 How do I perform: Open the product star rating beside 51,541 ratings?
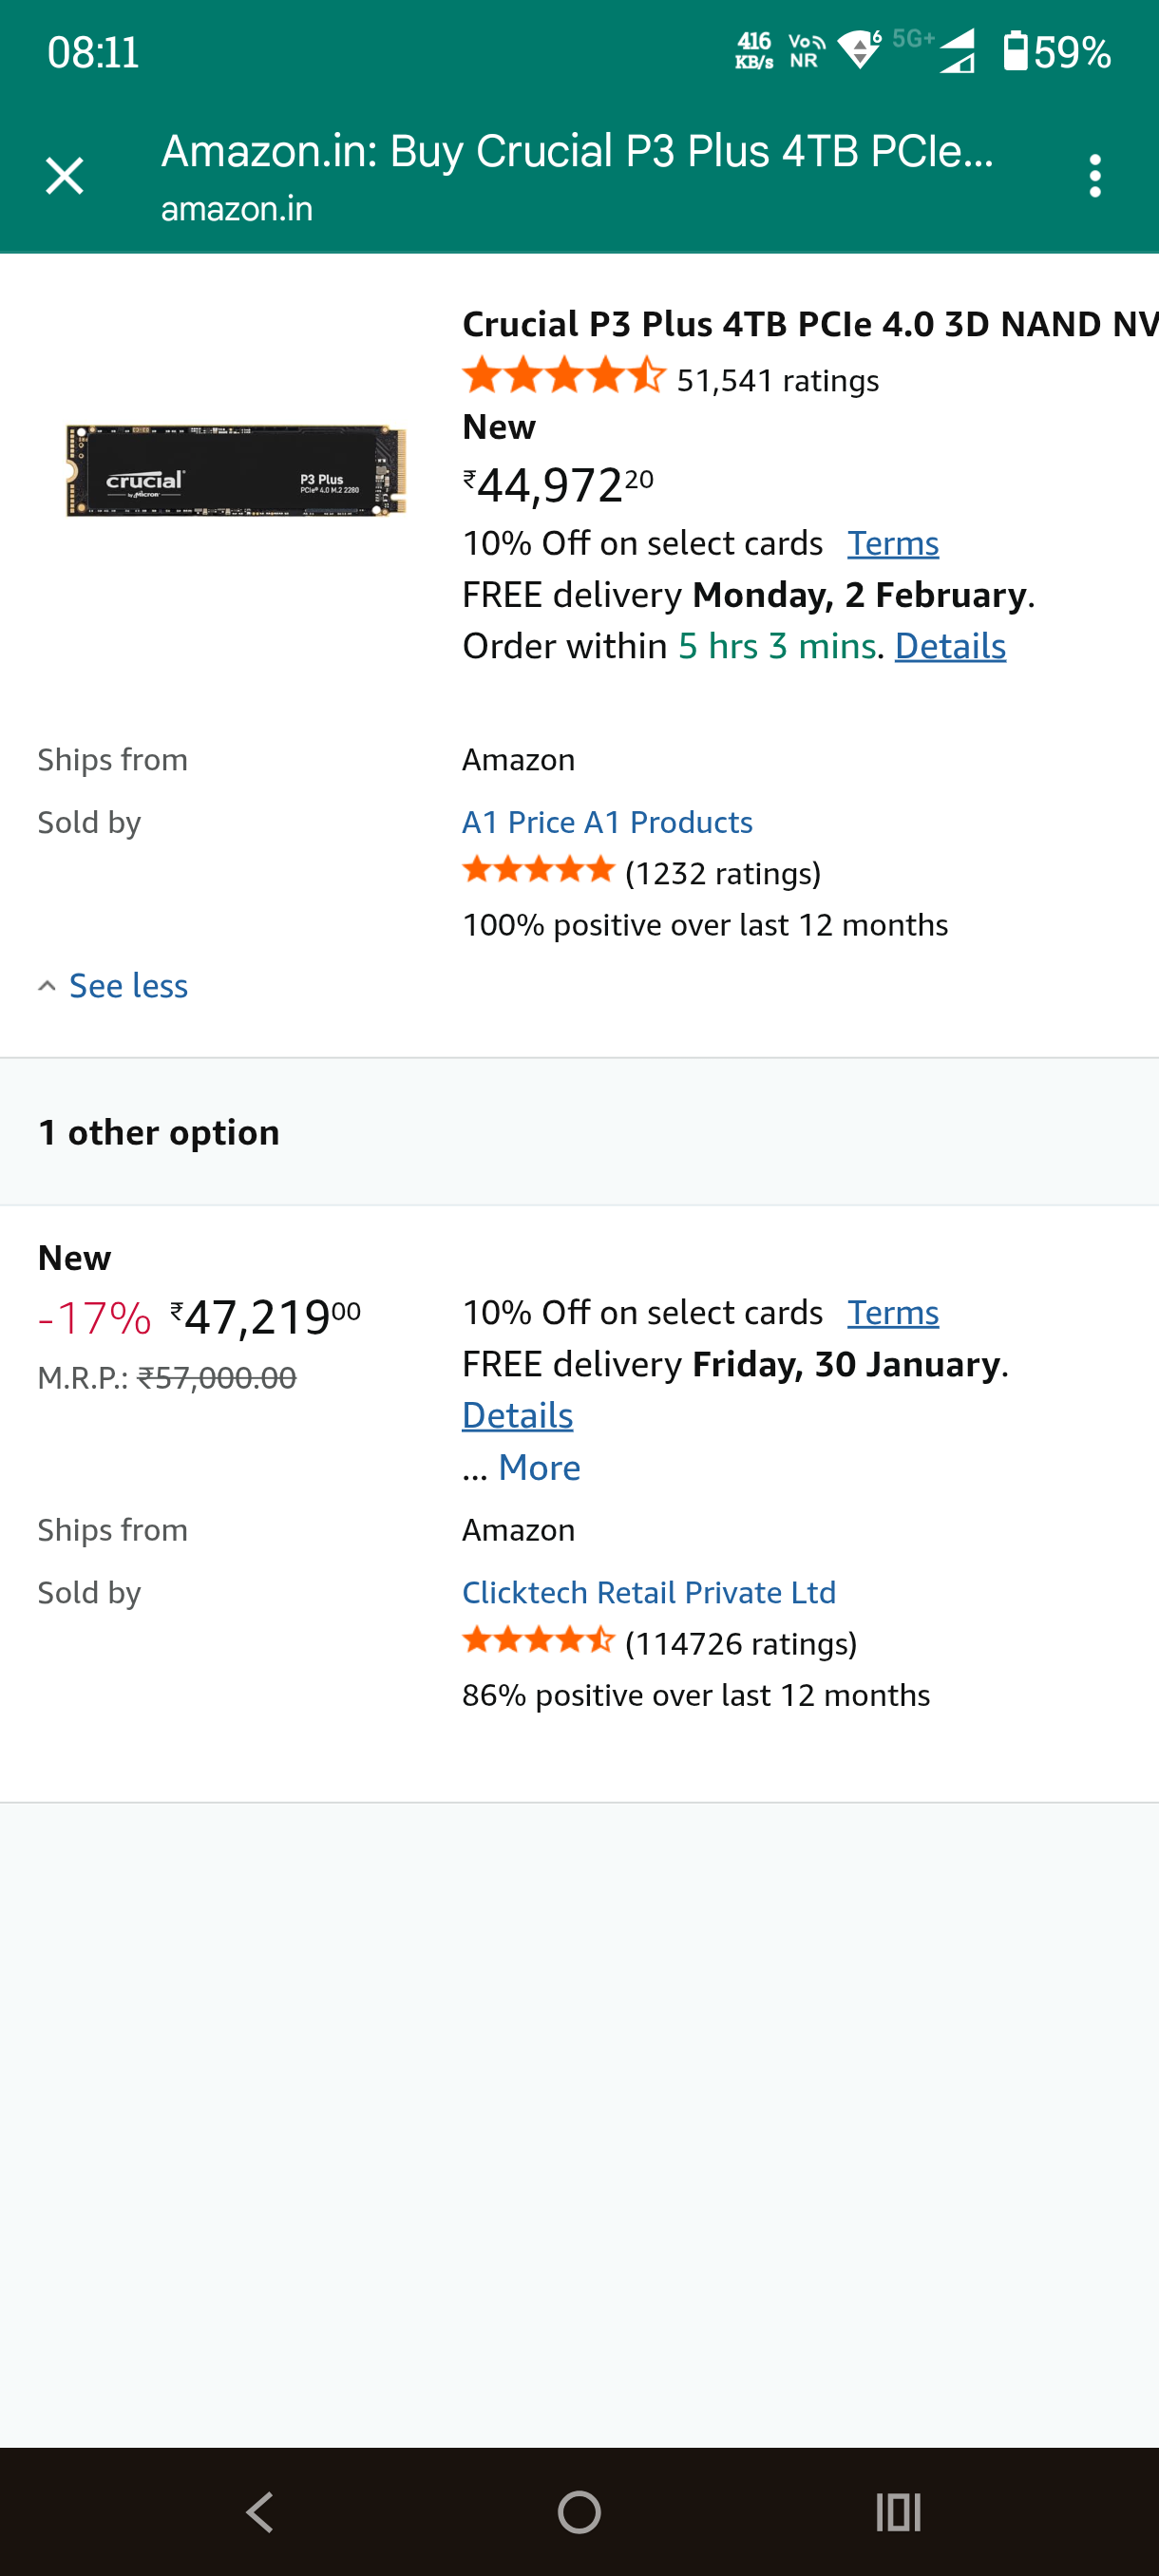(x=563, y=377)
